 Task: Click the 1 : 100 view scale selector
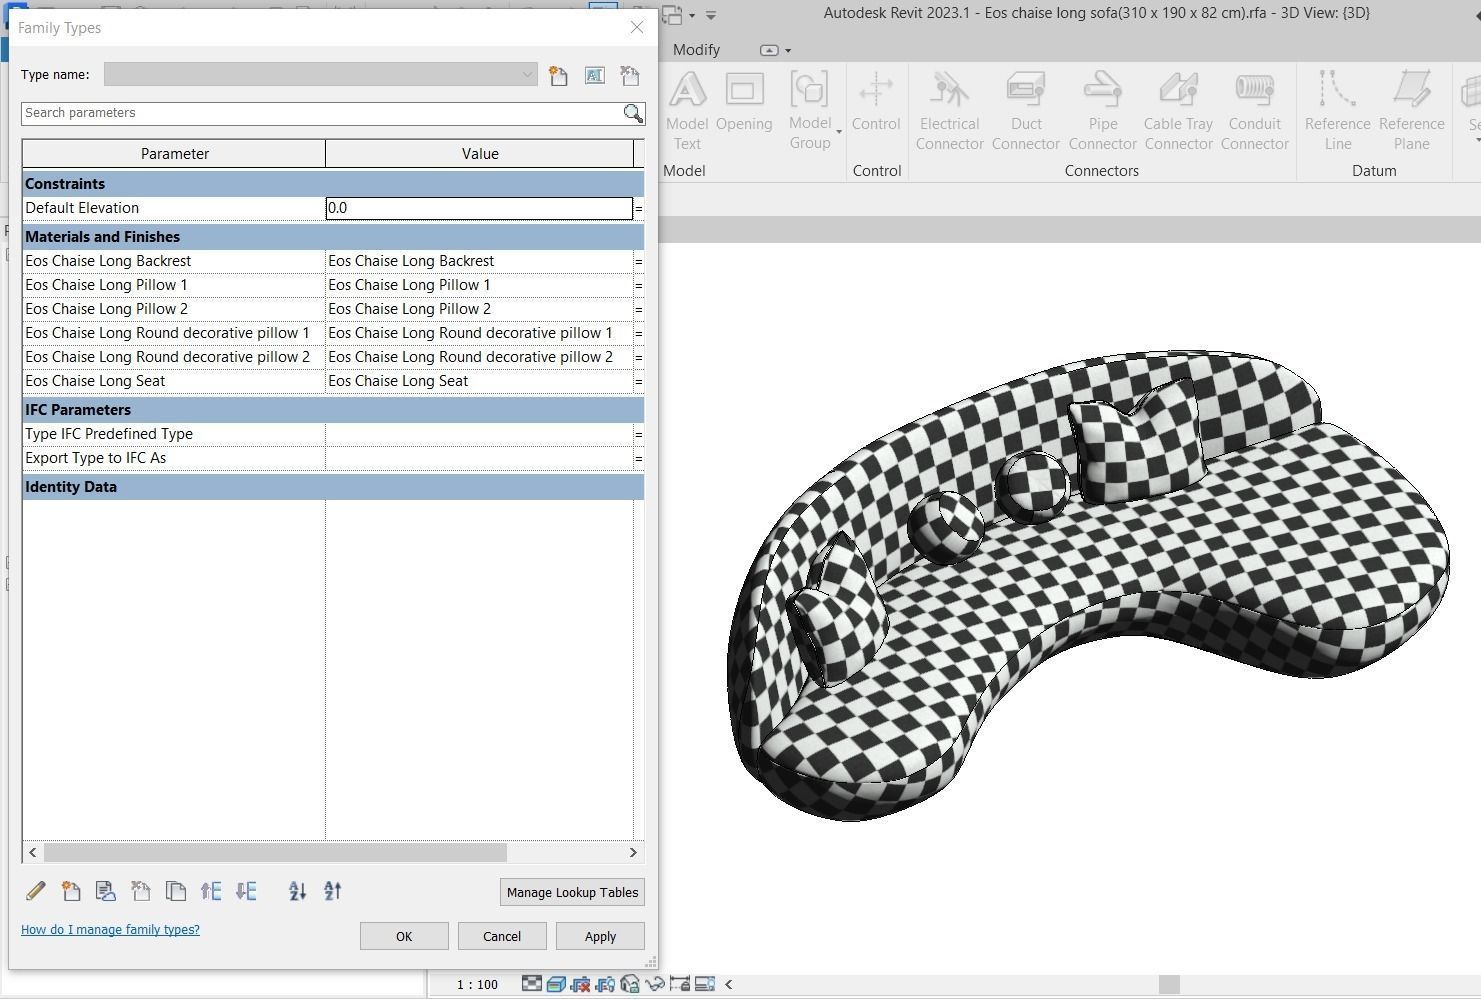coord(477,984)
